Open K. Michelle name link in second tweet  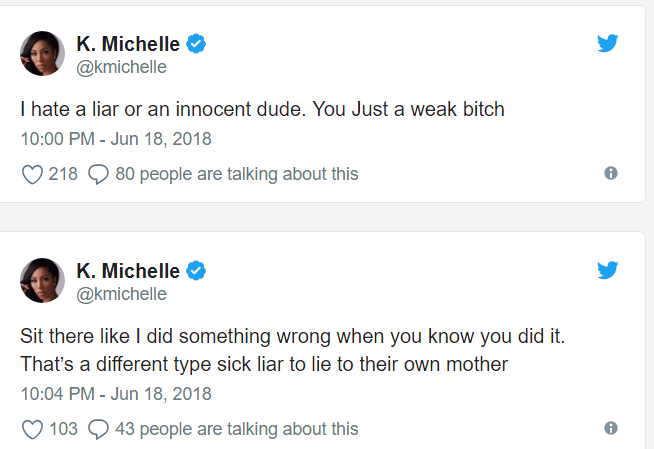[x=128, y=271]
